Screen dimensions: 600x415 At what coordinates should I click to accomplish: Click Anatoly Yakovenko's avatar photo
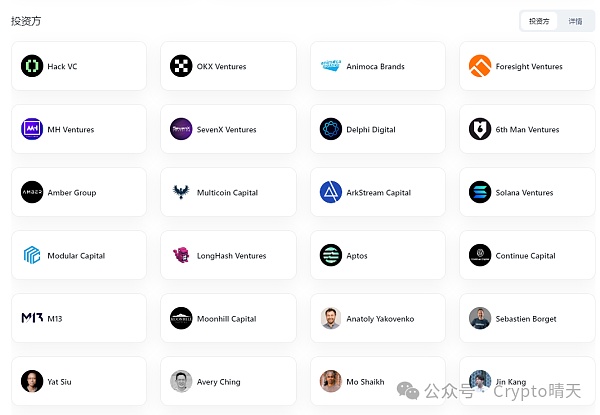[x=331, y=318]
